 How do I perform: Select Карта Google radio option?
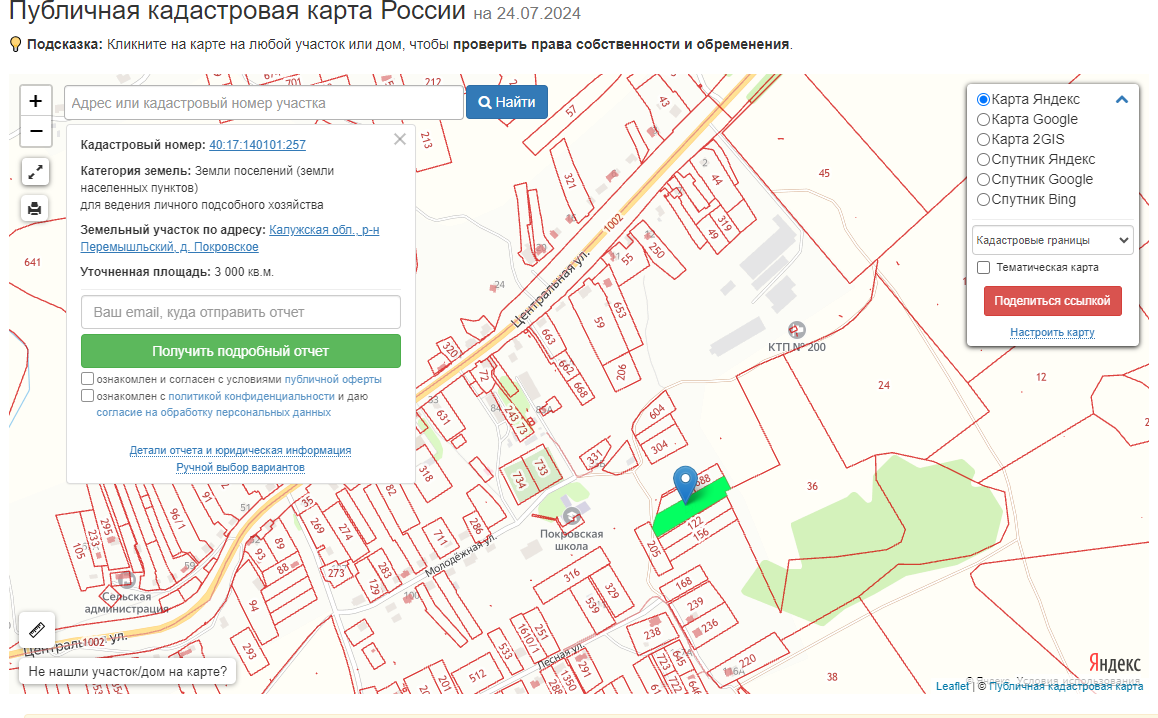click(x=983, y=120)
